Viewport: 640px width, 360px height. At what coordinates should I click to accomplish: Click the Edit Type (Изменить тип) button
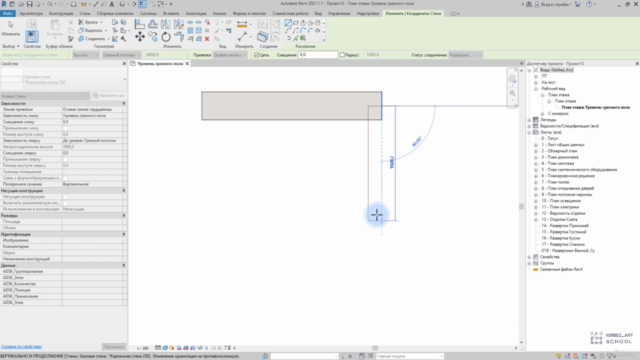(109, 96)
